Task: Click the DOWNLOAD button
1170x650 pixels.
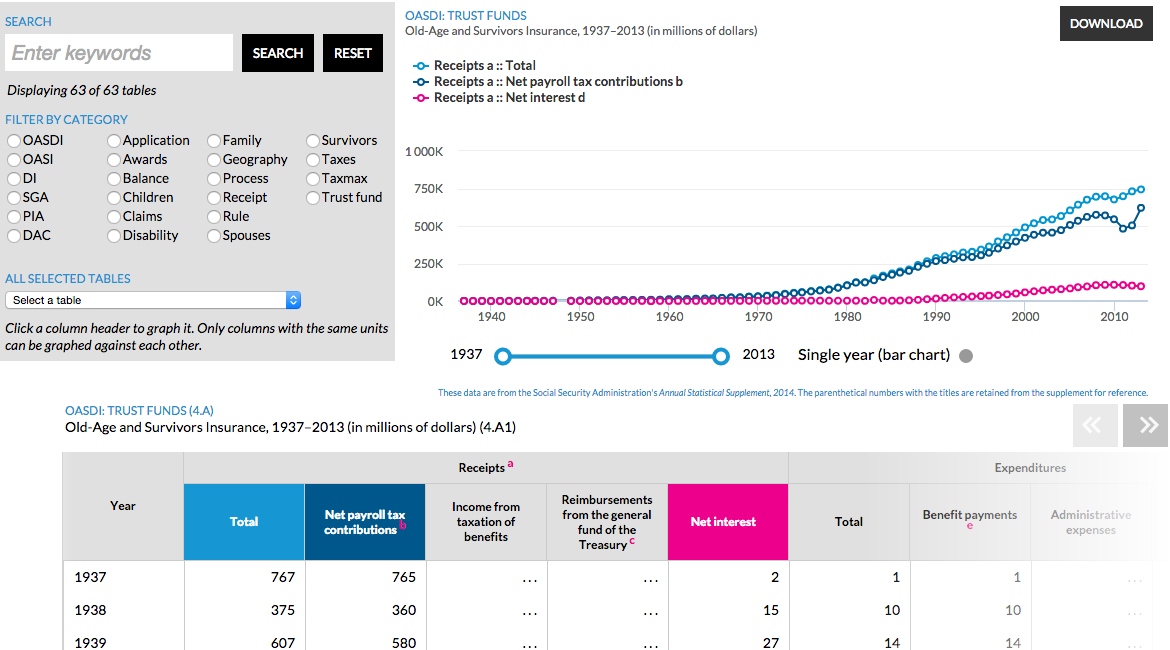Action: pyautogui.click(x=1105, y=23)
